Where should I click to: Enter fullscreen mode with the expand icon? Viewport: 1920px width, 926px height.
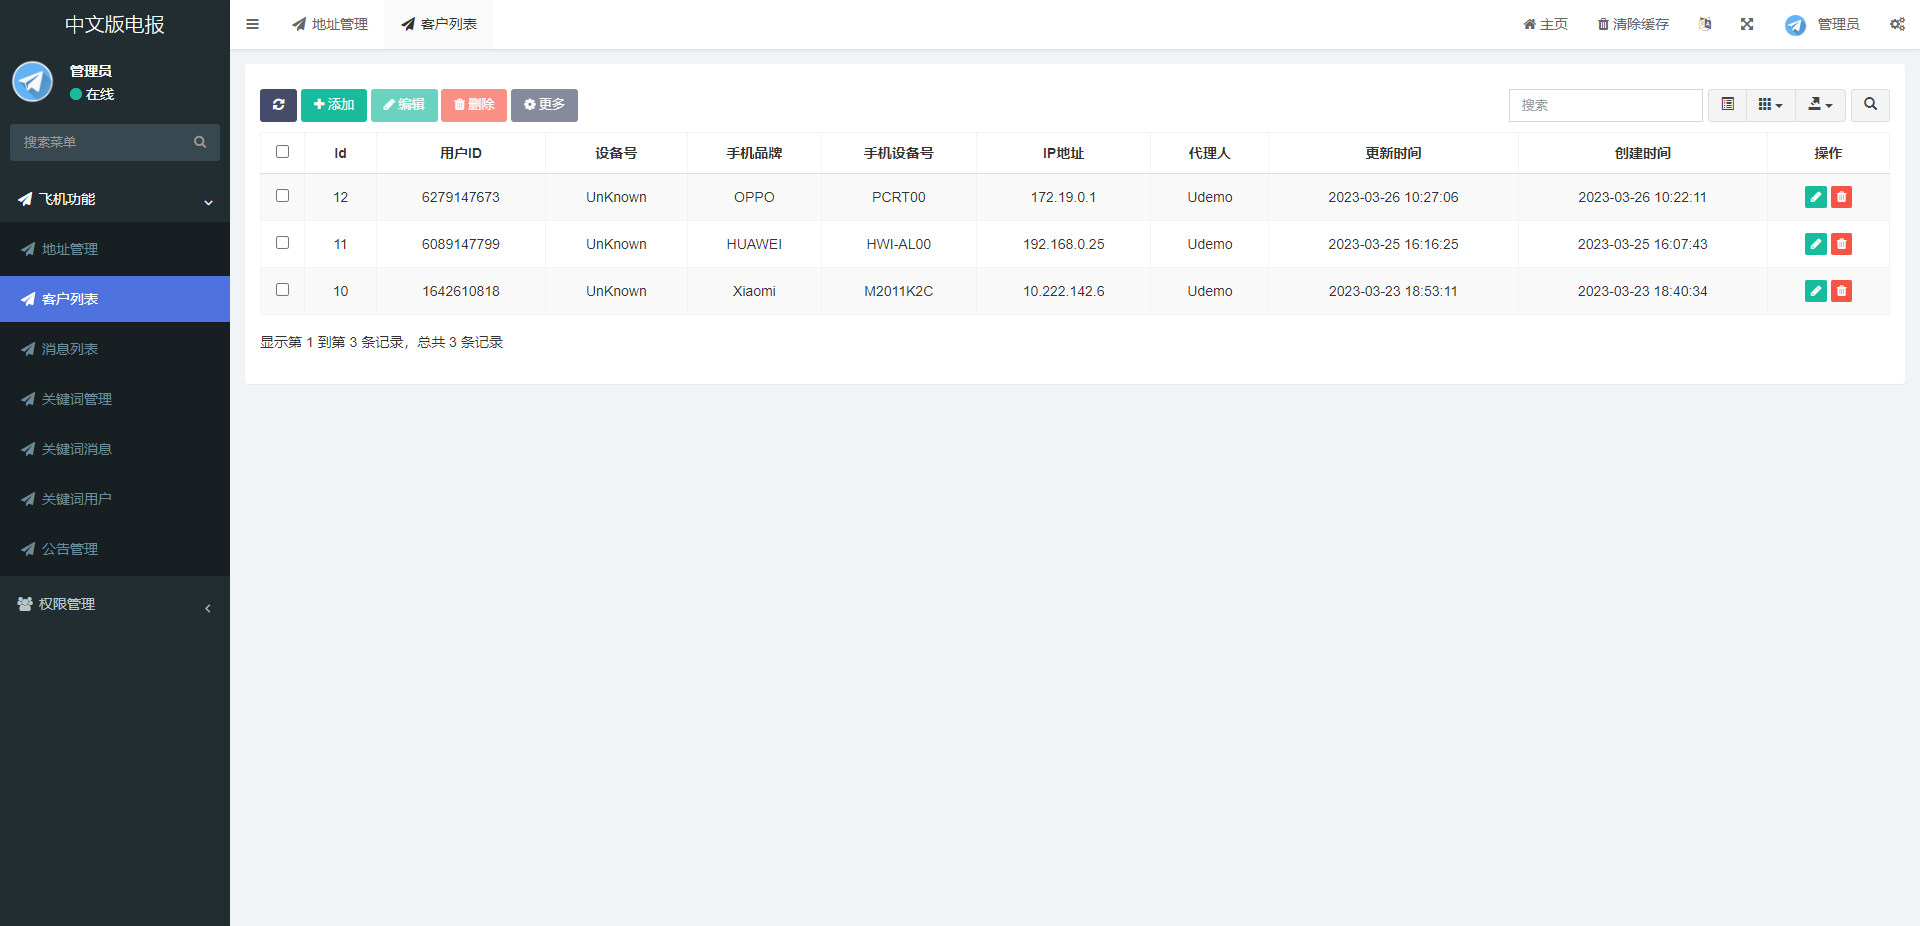click(1747, 24)
